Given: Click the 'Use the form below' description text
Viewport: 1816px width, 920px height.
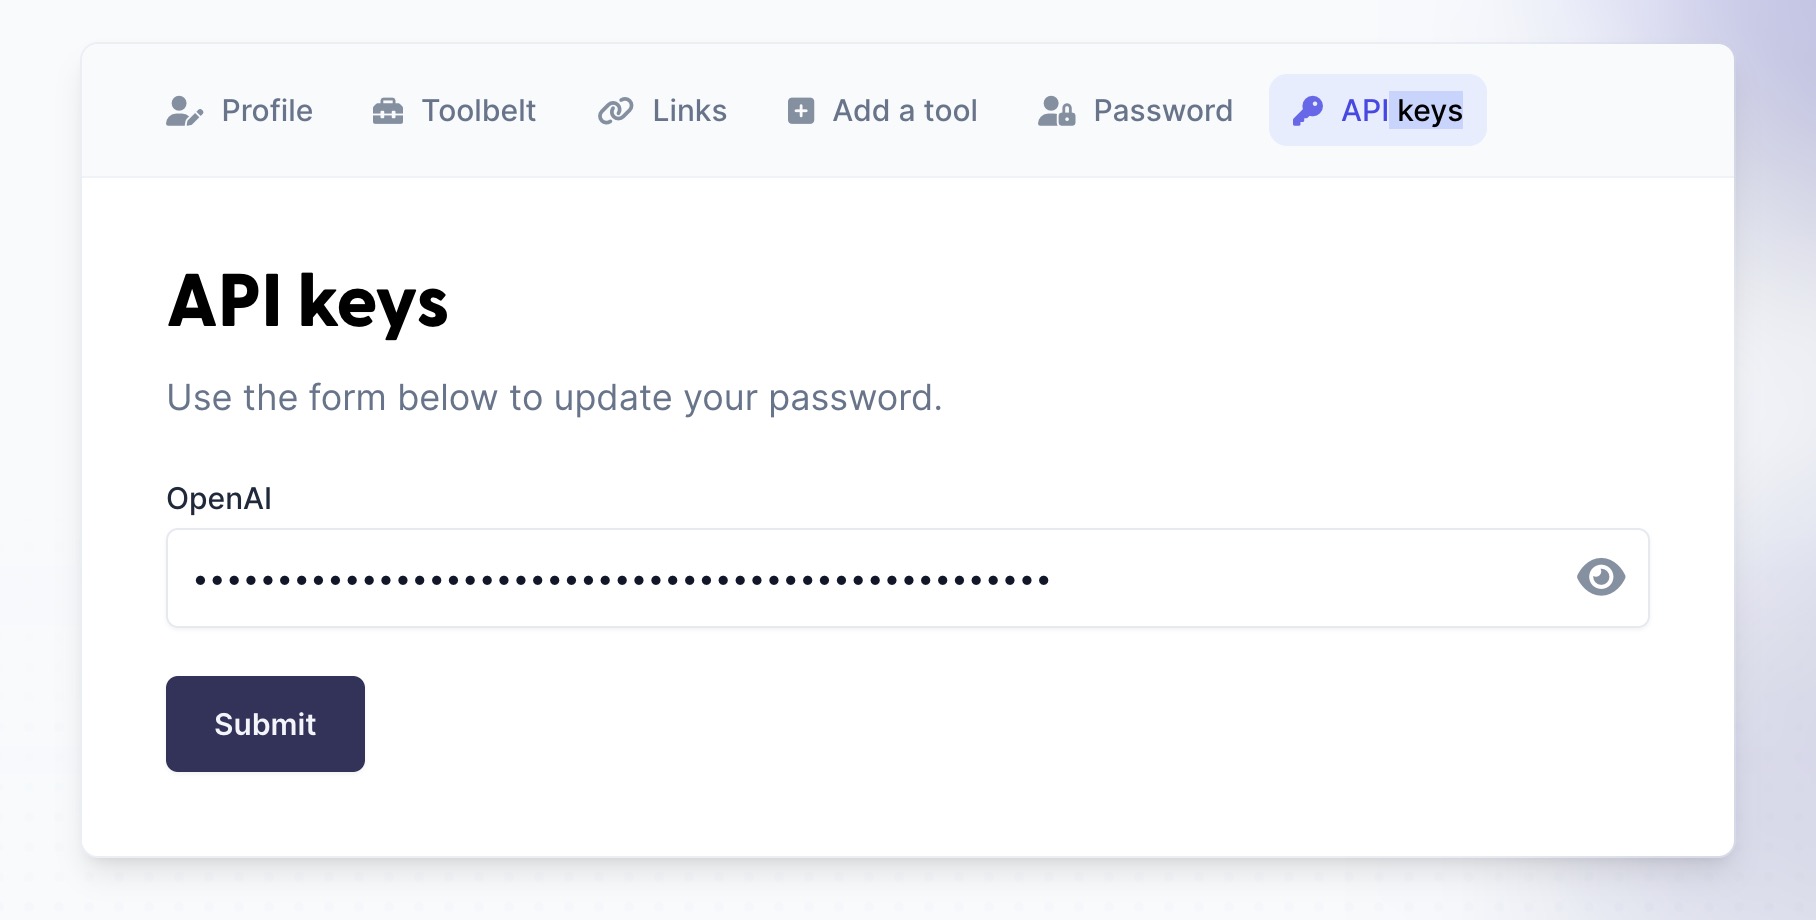Looking at the screenshot, I should coord(555,398).
